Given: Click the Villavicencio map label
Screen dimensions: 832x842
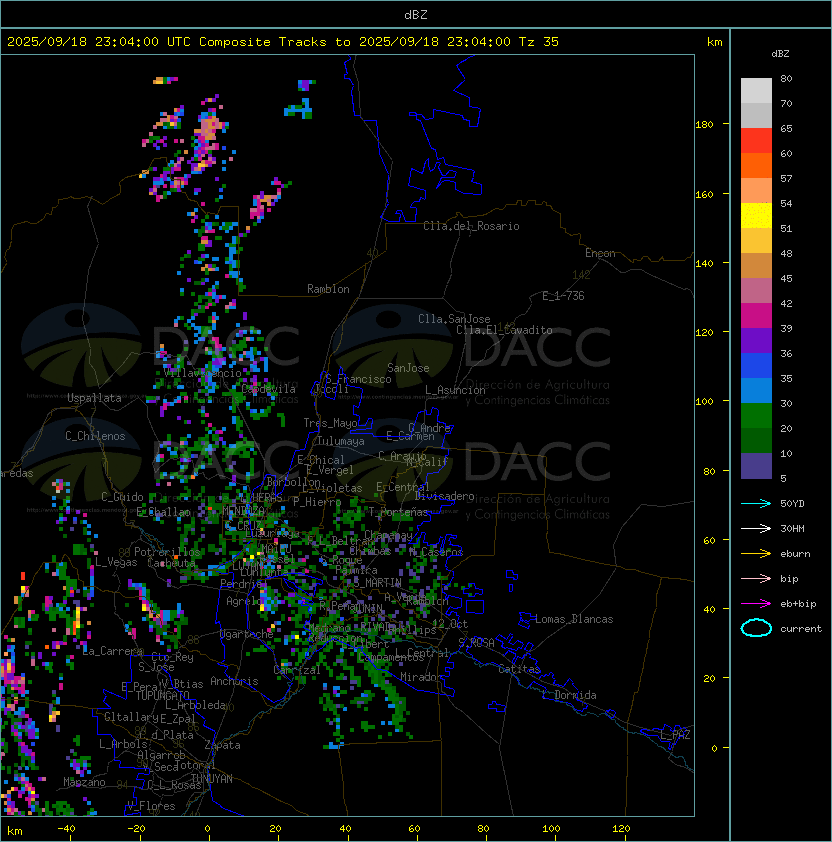Looking at the screenshot, I should 202,373.
